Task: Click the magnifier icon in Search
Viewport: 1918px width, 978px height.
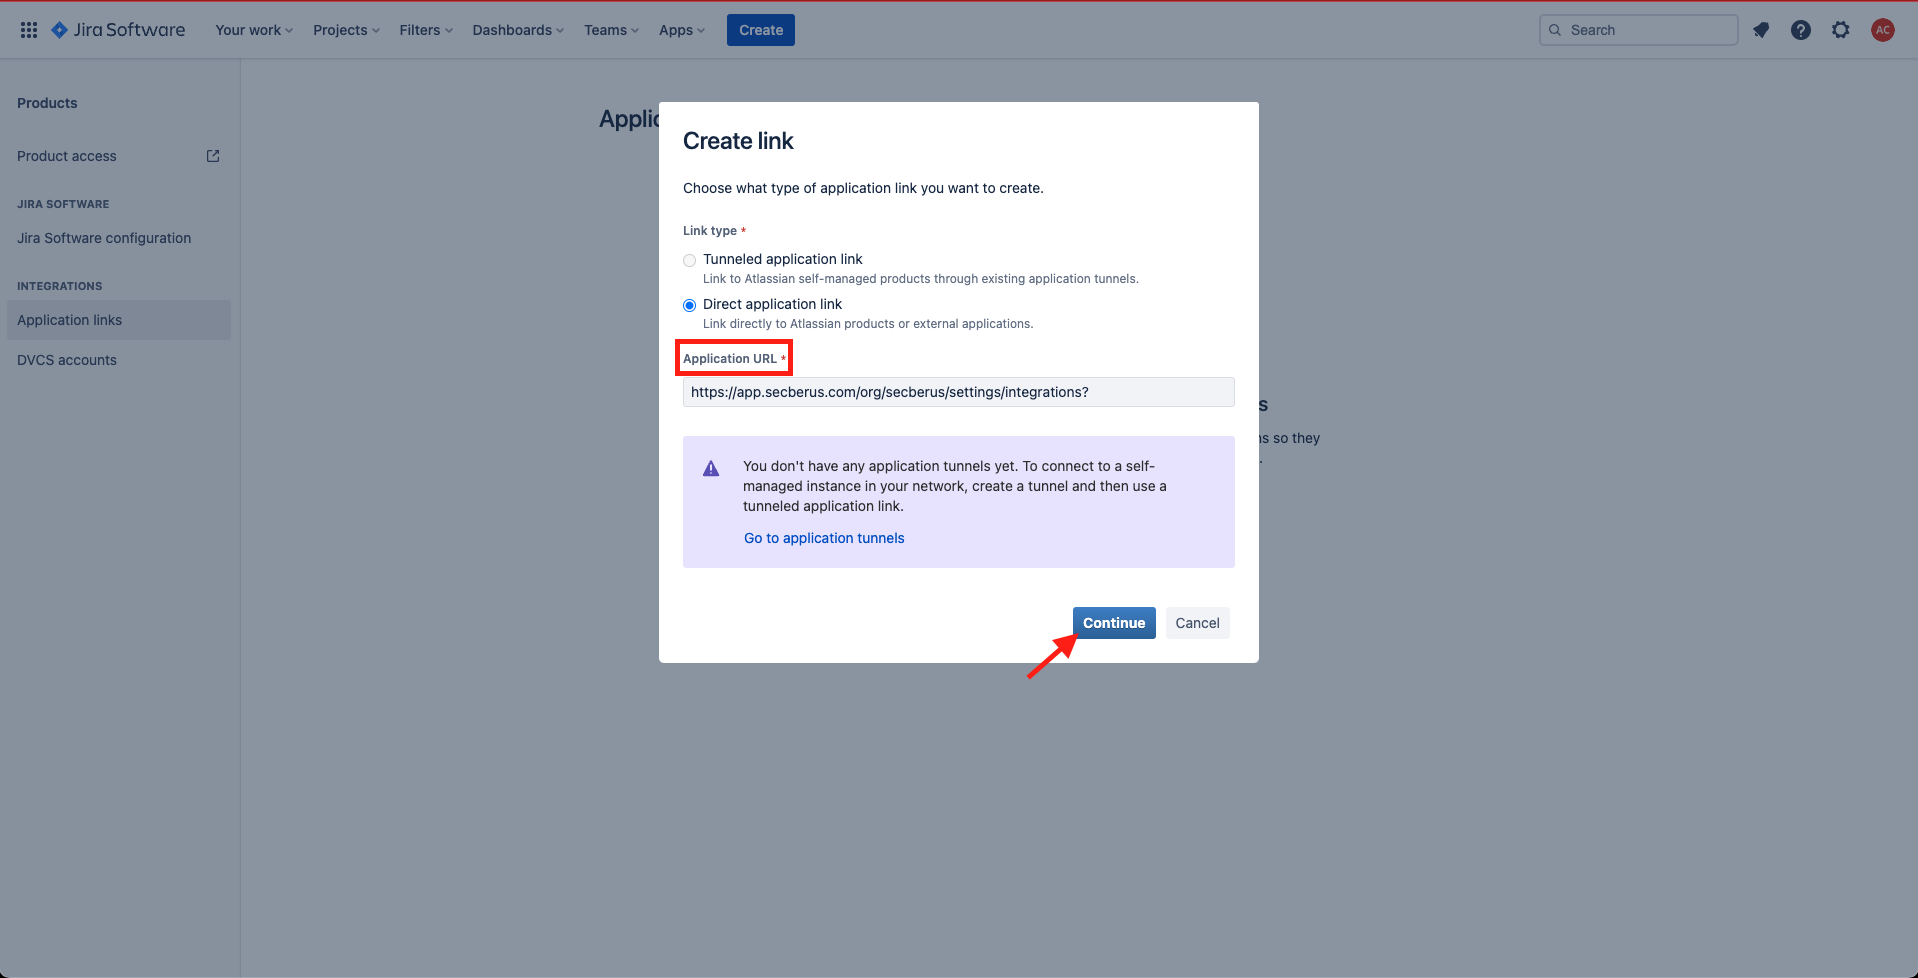Action: coord(1555,30)
